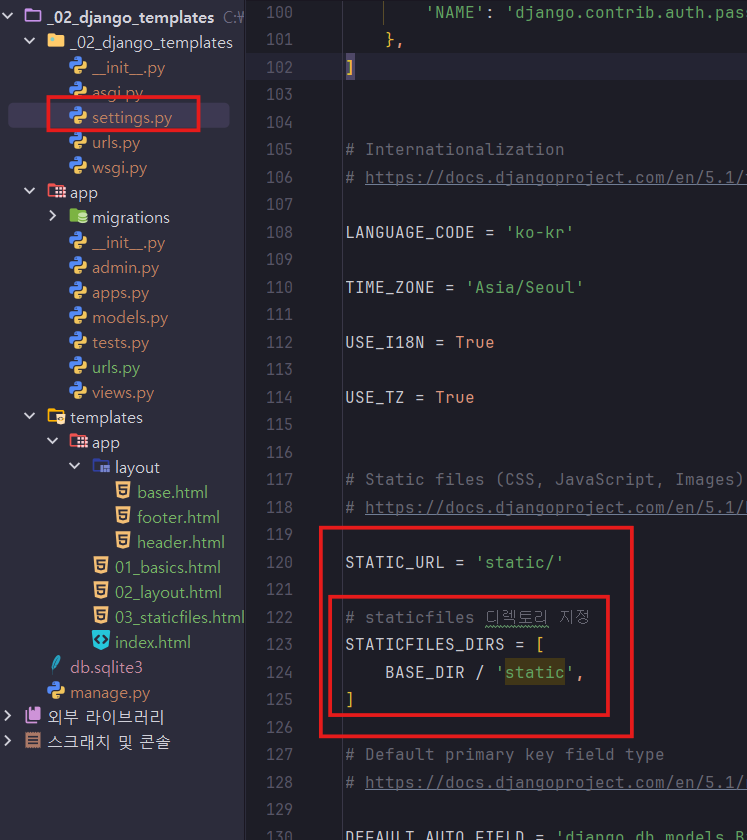The height and width of the screenshot is (840, 747).
Task: Click the HTML5 icon beside 01_basics.html
Action: [101, 565]
